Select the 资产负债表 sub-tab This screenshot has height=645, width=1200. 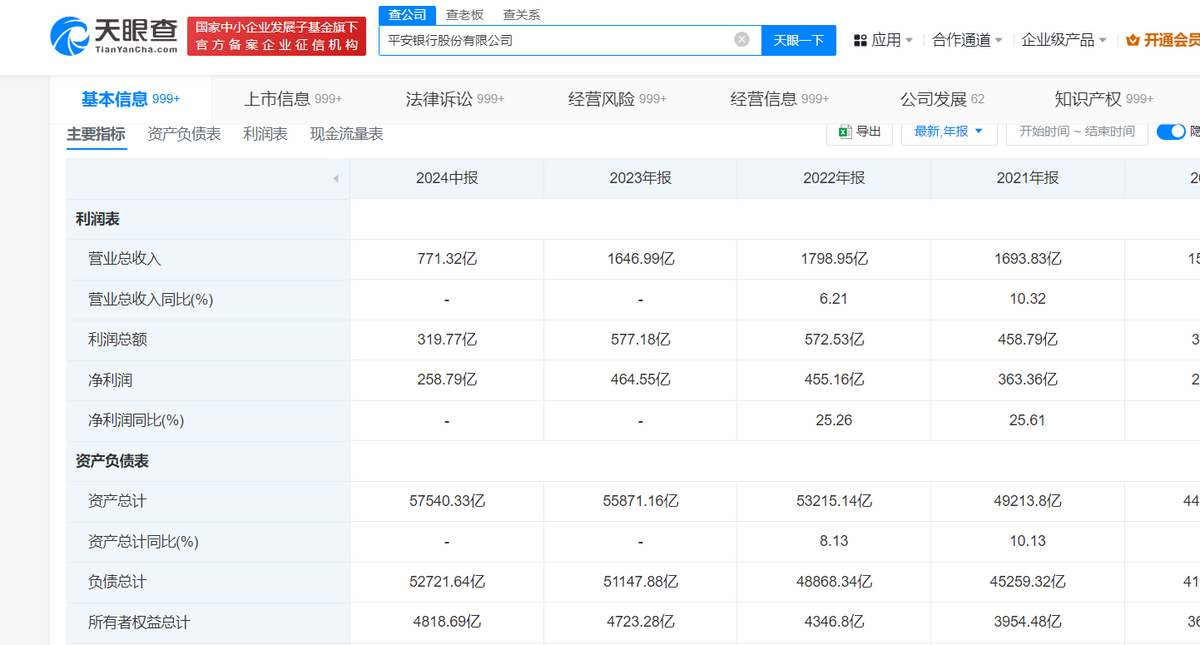pos(184,134)
